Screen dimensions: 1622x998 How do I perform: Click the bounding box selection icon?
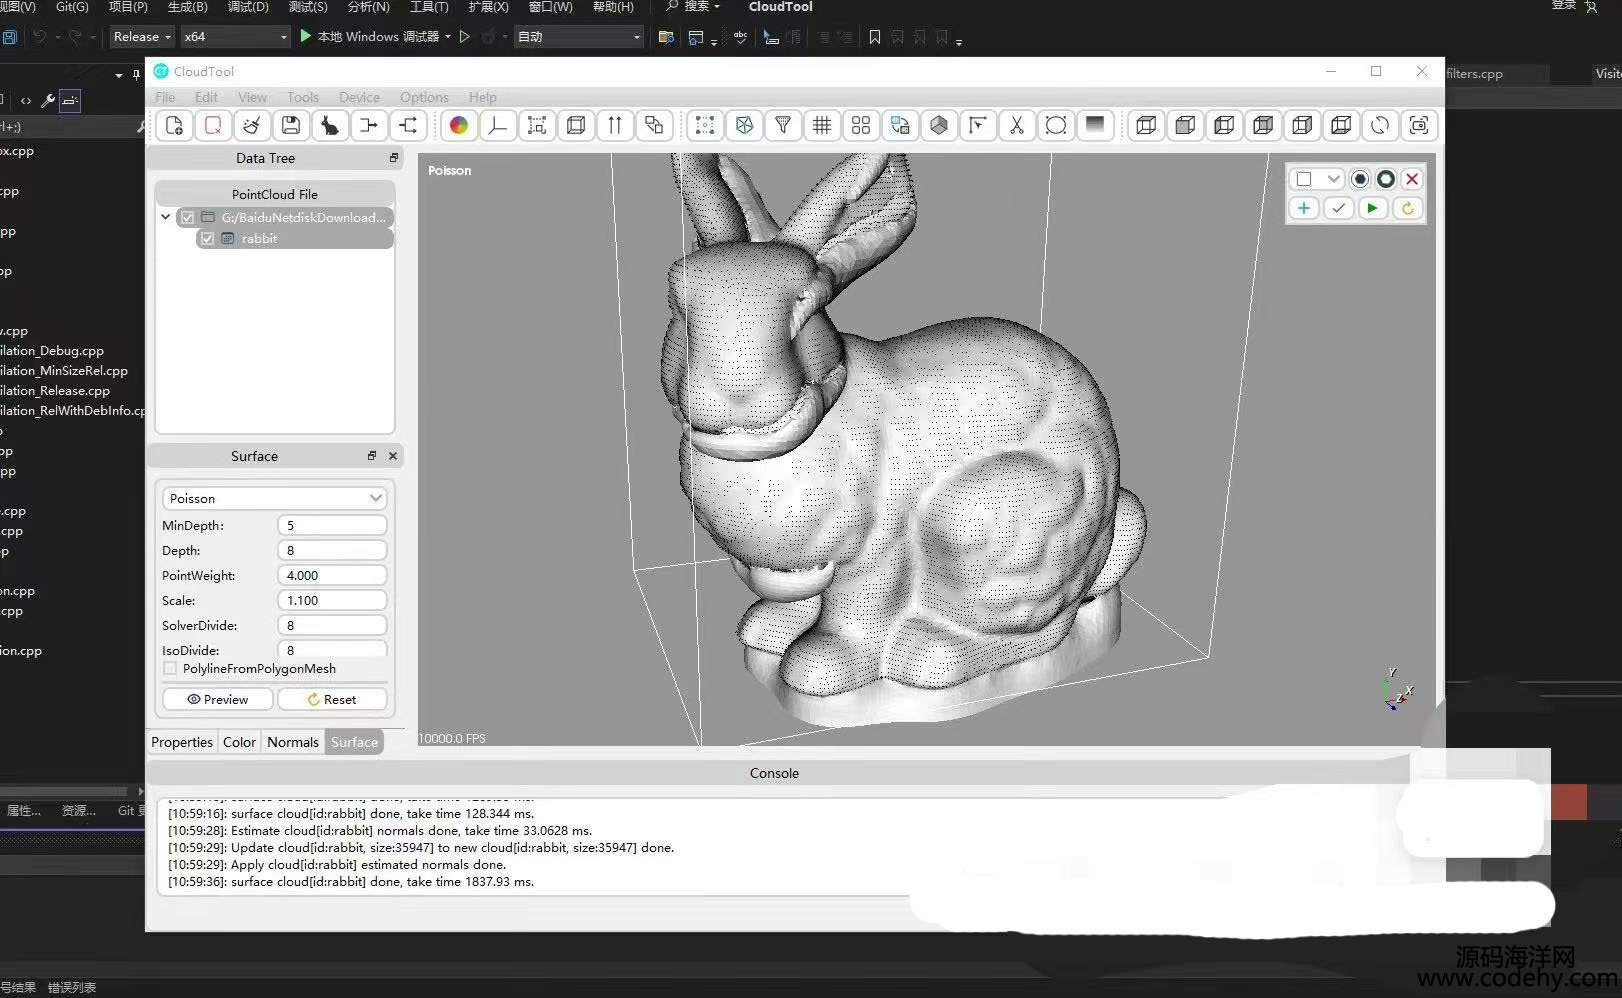537,125
